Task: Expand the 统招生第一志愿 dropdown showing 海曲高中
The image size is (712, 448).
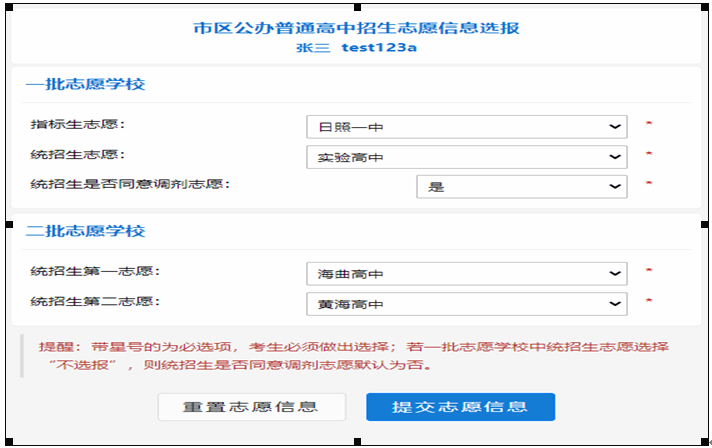Action: (466, 273)
